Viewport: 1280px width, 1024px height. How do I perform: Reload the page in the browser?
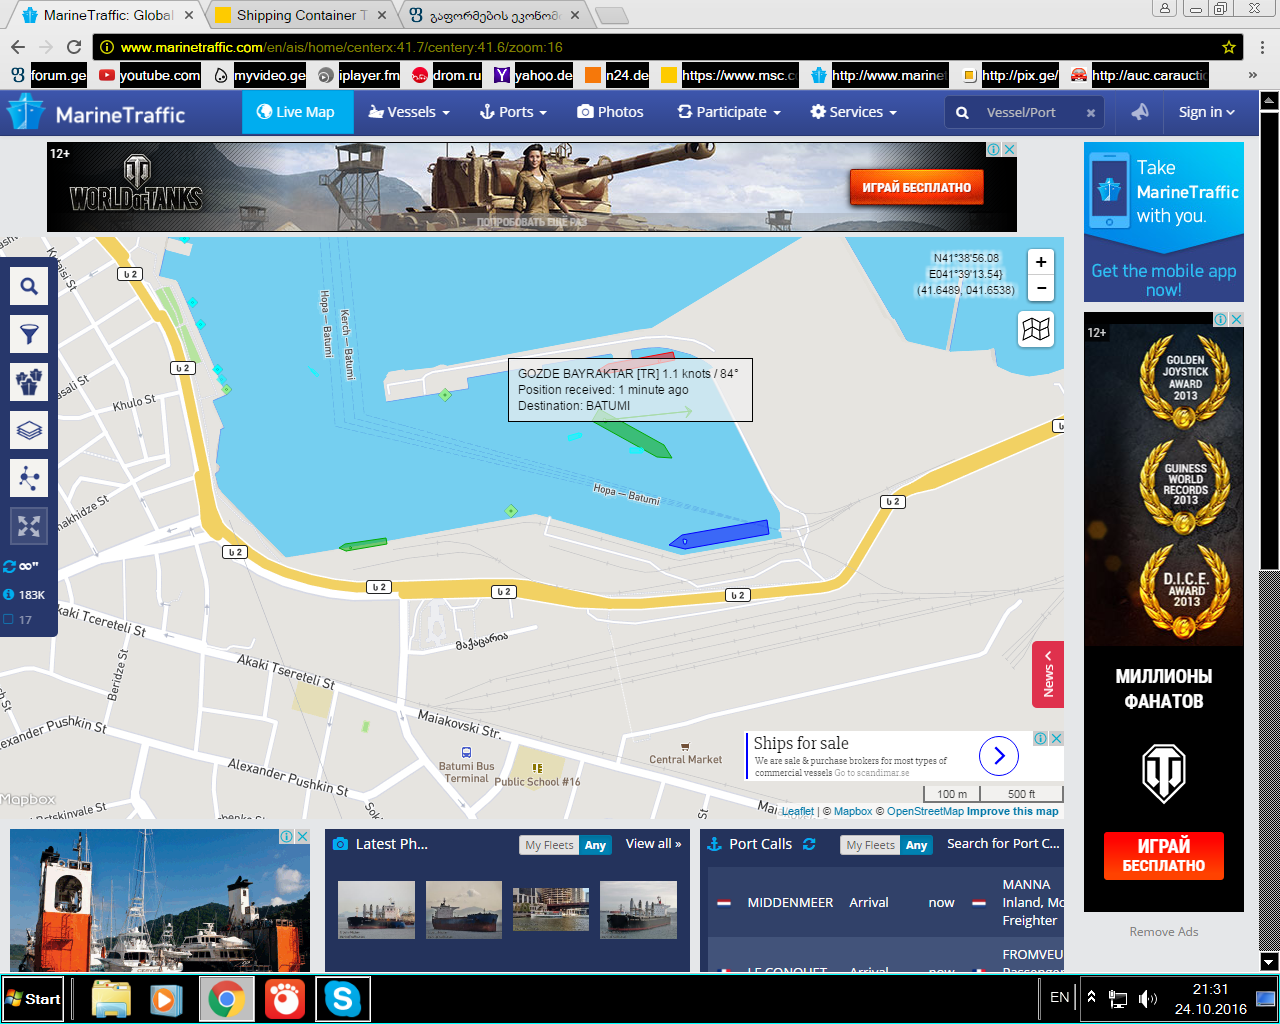(74, 47)
